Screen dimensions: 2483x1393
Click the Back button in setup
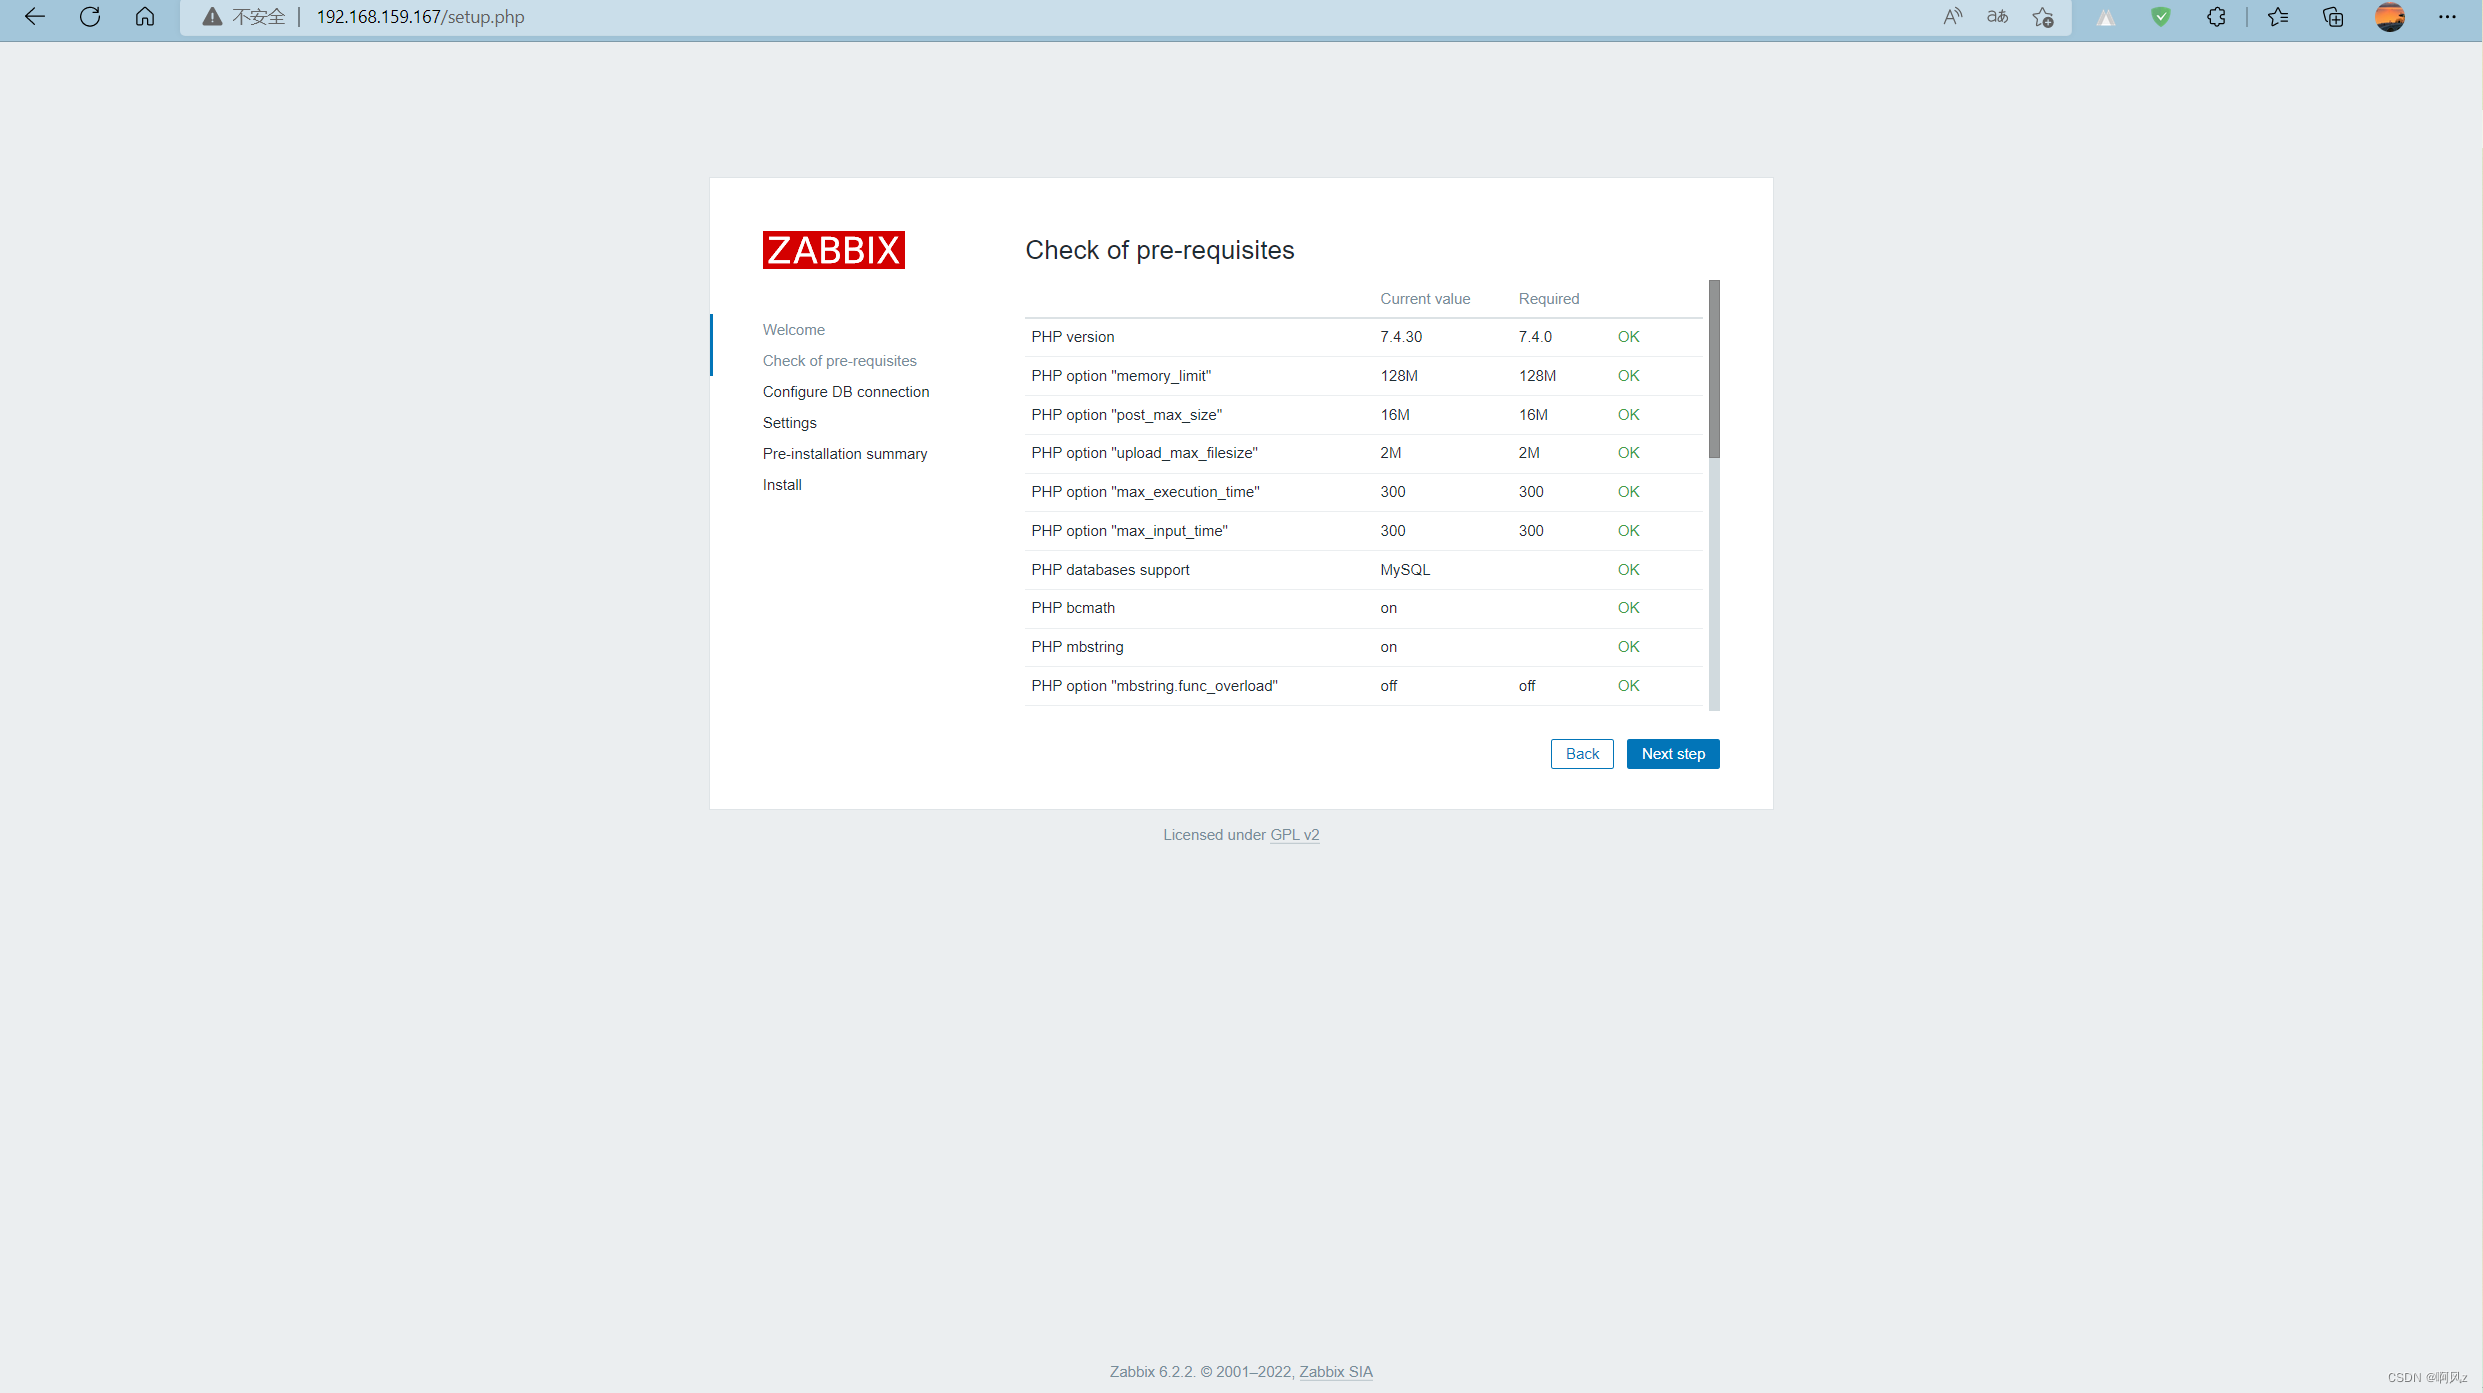pyautogui.click(x=1582, y=754)
